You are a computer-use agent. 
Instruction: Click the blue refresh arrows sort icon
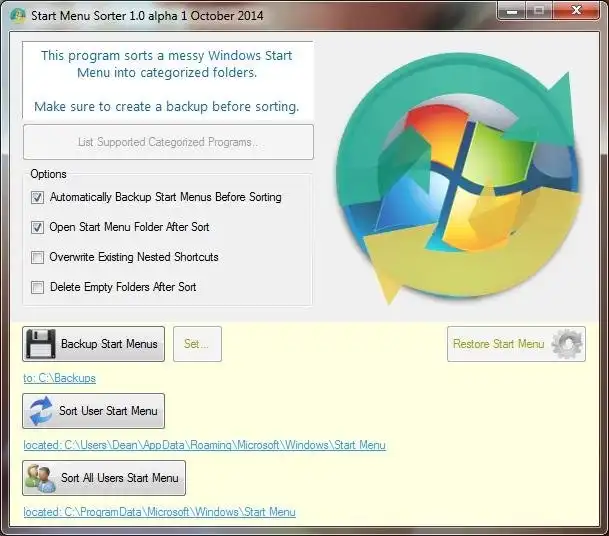click(41, 411)
